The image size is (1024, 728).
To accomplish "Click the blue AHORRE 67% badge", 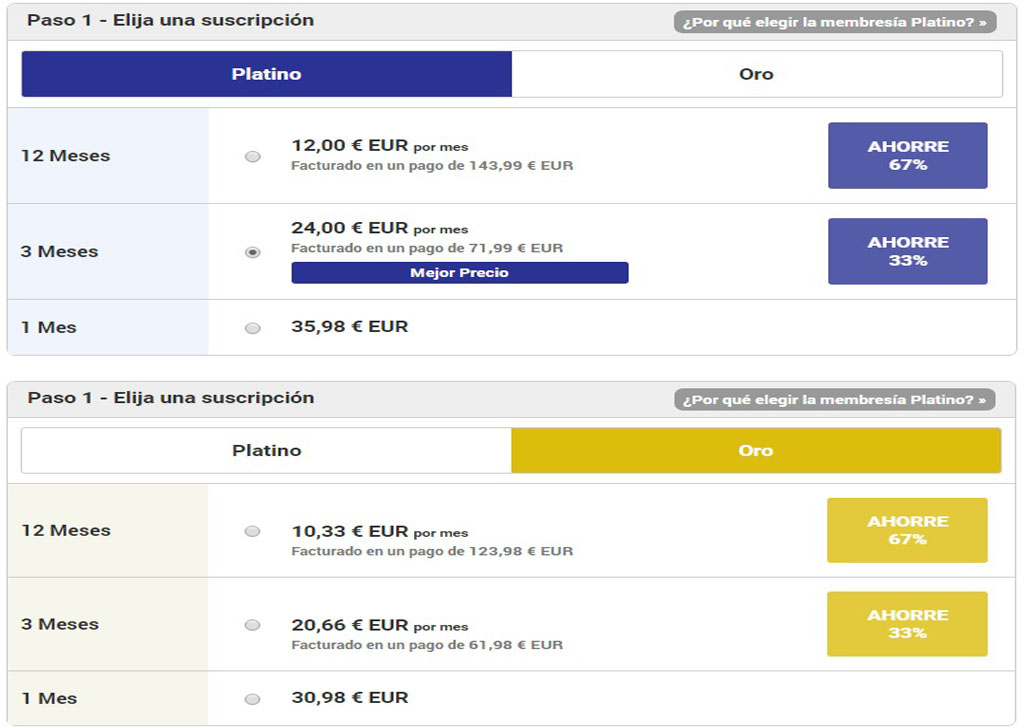I will click(908, 155).
